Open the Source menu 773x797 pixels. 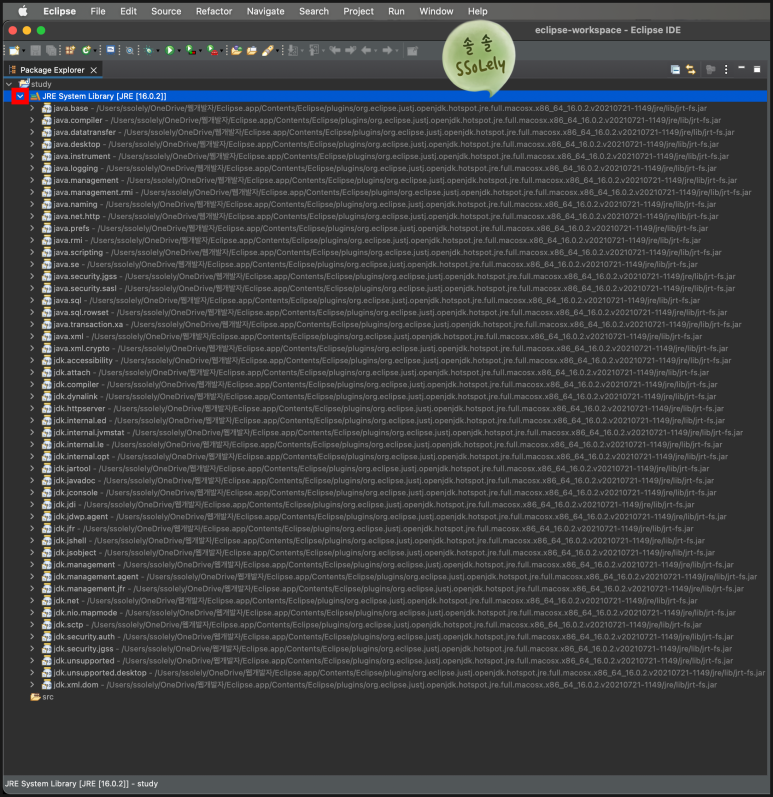[x=166, y=11]
